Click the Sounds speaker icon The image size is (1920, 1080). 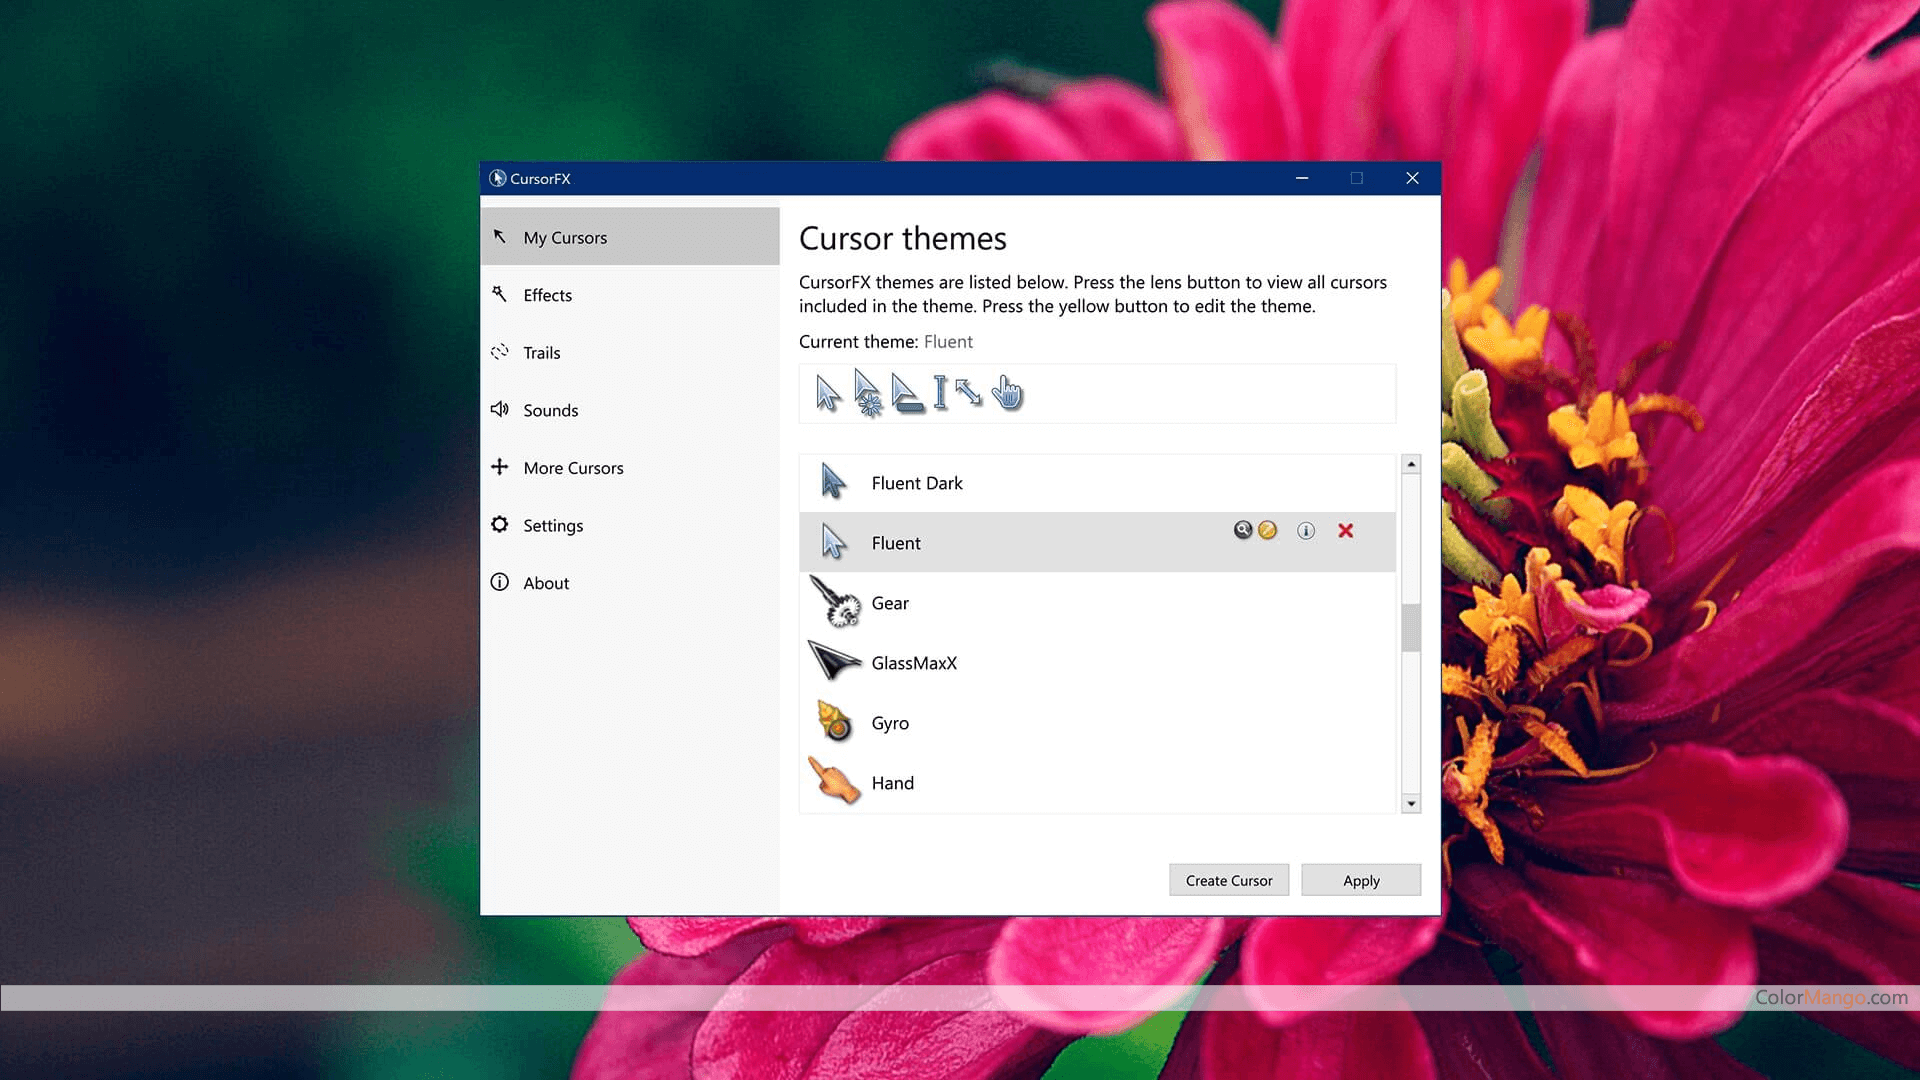tap(500, 409)
